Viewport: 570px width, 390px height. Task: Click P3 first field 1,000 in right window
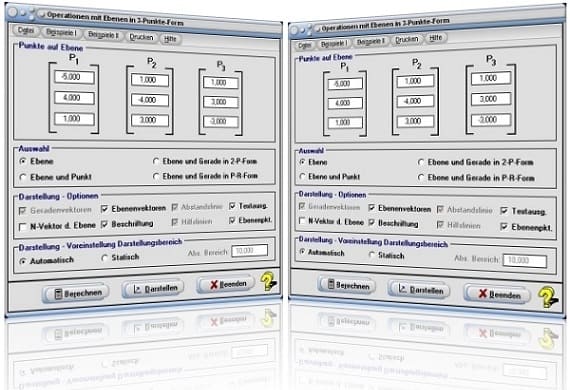click(491, 78)
